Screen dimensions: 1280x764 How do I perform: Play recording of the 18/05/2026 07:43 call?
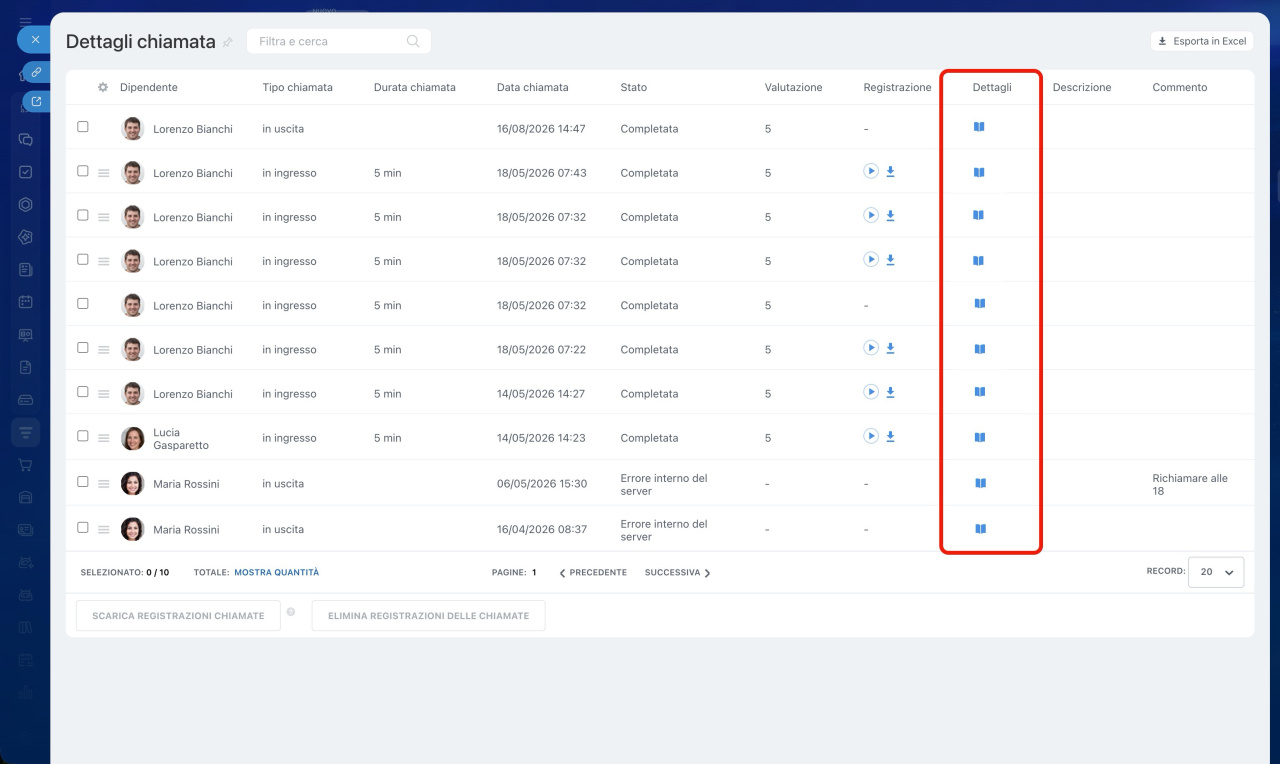point(871,171)
